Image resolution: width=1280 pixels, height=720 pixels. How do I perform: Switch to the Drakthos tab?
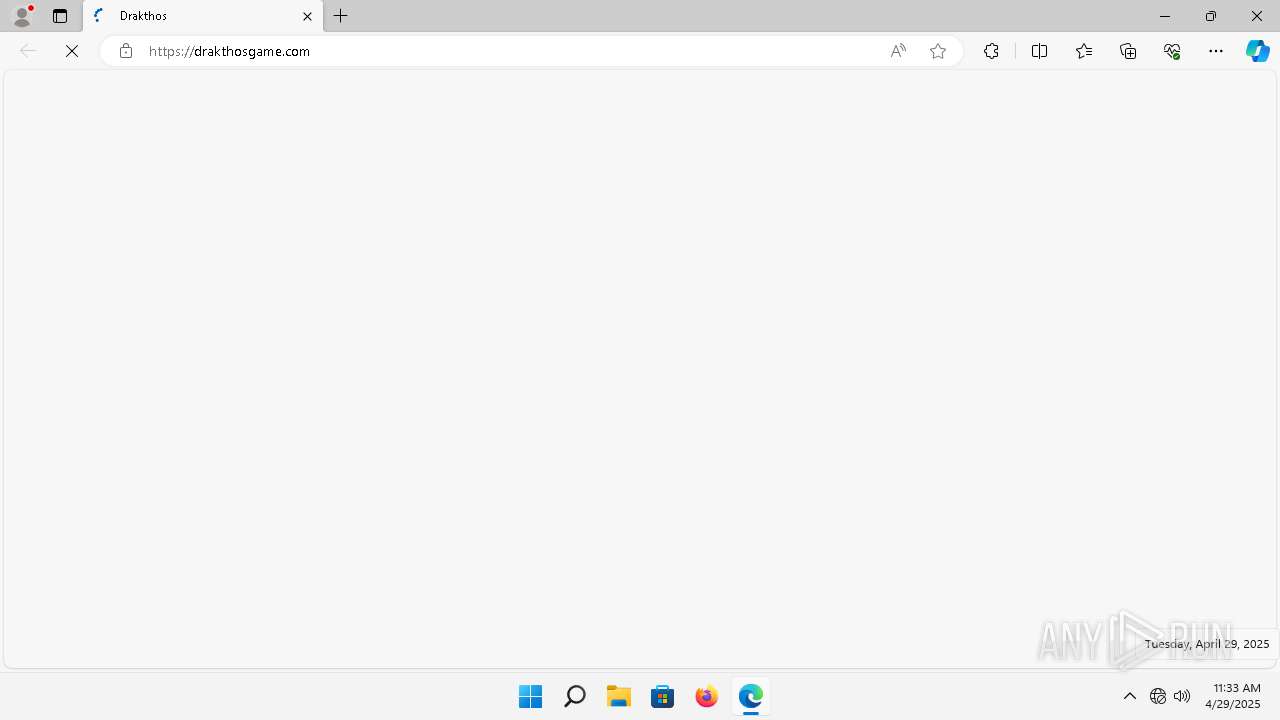tap(204, 16)
